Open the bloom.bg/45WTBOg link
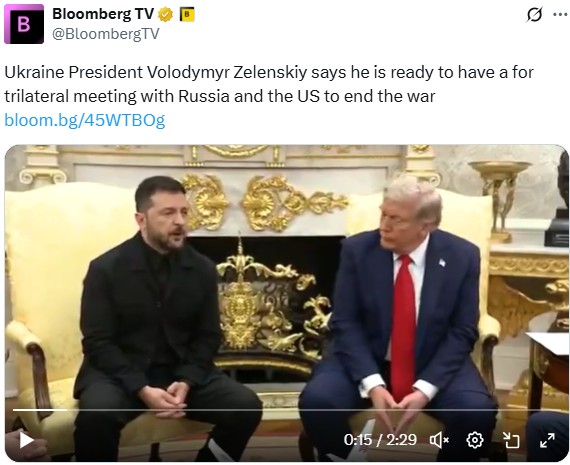570x465 pixels. (x=85, y=120)
